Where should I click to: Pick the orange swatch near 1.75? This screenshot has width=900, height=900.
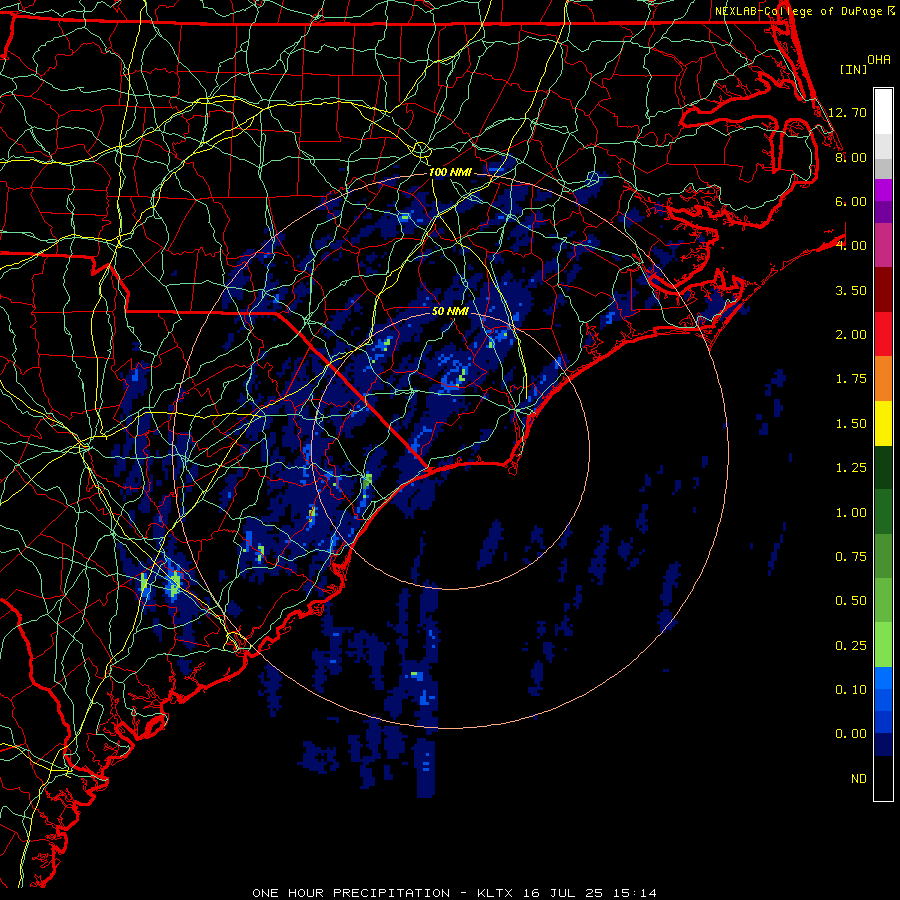pyautogui.click(x=883, y=379)
